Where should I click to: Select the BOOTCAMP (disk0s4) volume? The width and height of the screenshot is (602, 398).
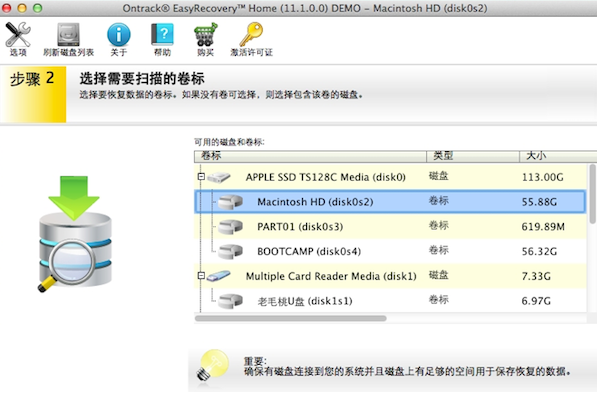pos(390,251)
